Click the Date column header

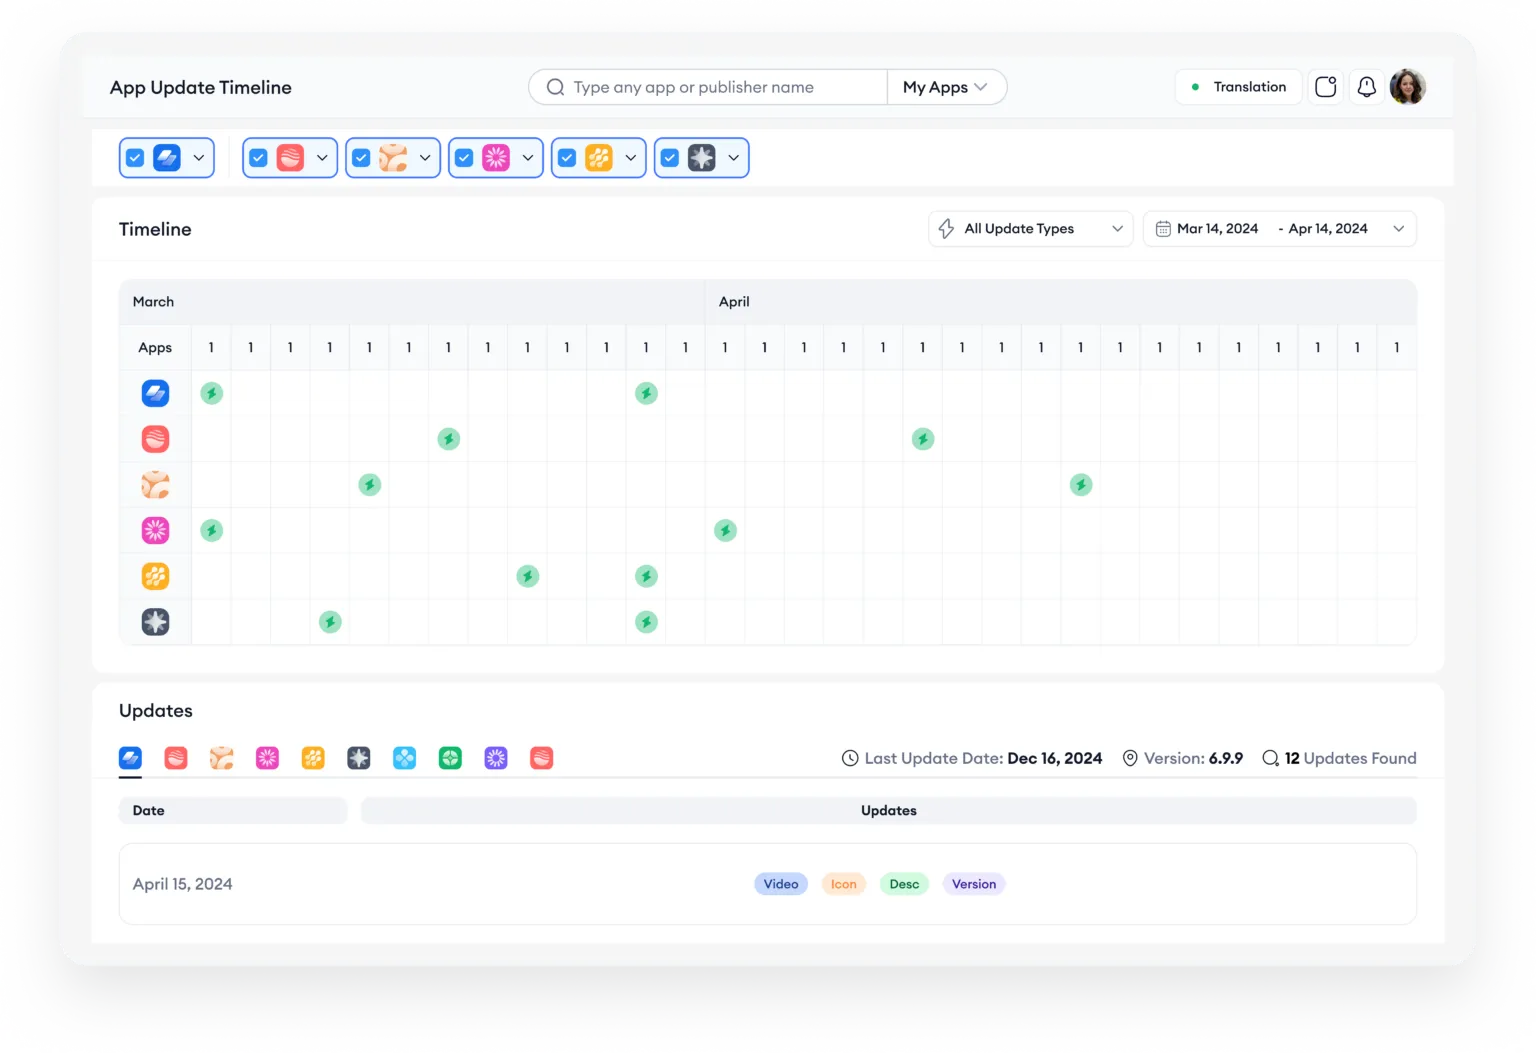(x=233, y=810)
